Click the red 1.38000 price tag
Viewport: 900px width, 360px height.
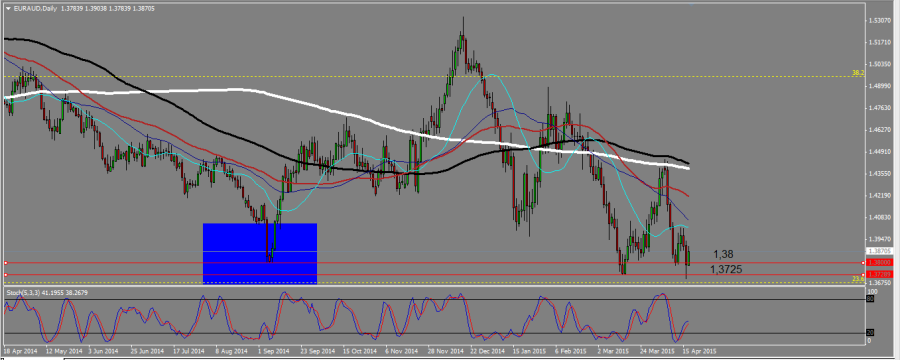coord(879,262)
